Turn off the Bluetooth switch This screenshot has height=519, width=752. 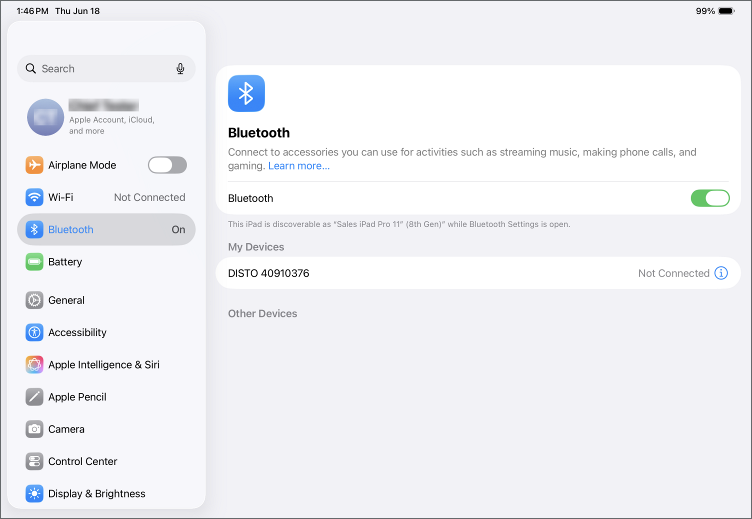pos(710,198)
